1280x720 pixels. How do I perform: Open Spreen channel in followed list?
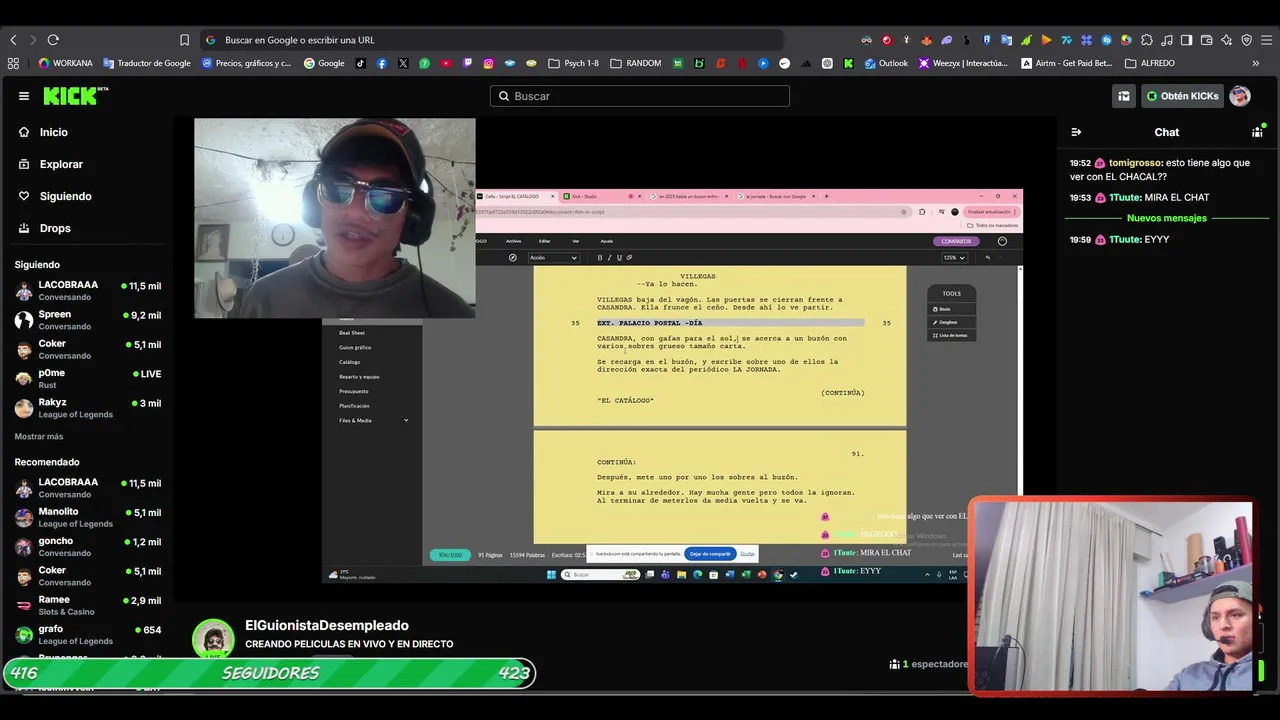[87, 320]
